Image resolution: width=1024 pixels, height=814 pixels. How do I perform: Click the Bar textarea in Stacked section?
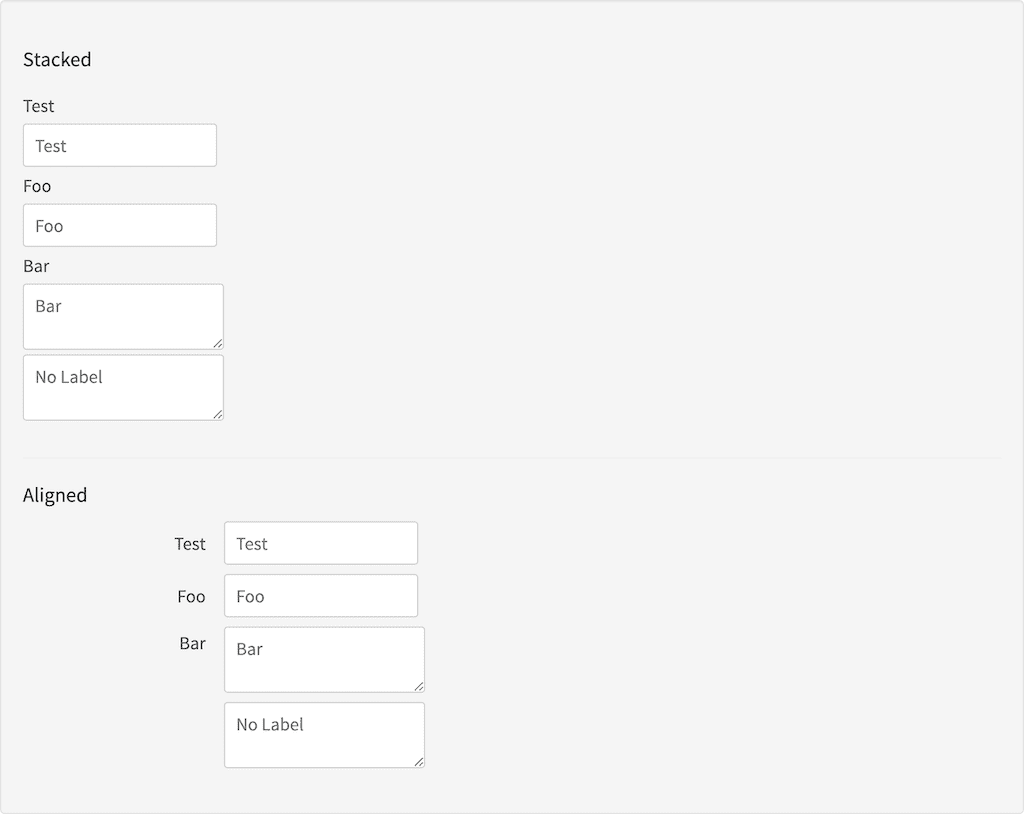pyautogui.click(x=122, y=316)
